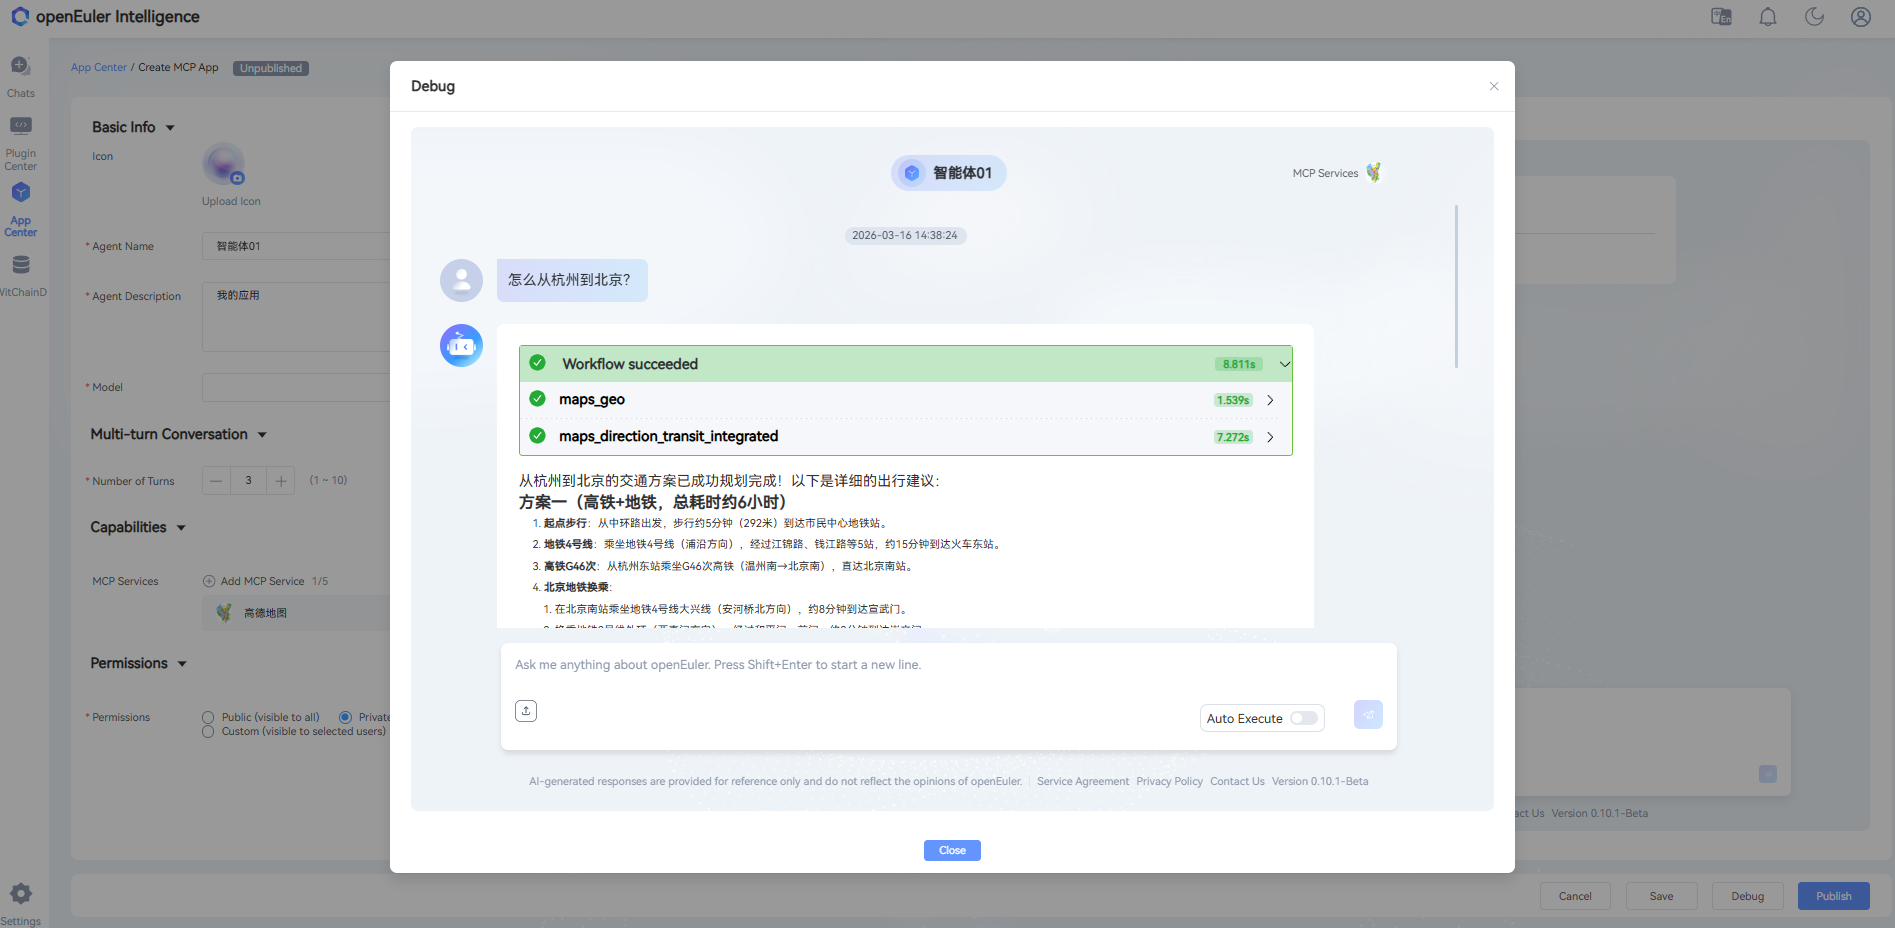Click the Close button in Debug dialog
The image size is (1895, 928).
point(952,850)
